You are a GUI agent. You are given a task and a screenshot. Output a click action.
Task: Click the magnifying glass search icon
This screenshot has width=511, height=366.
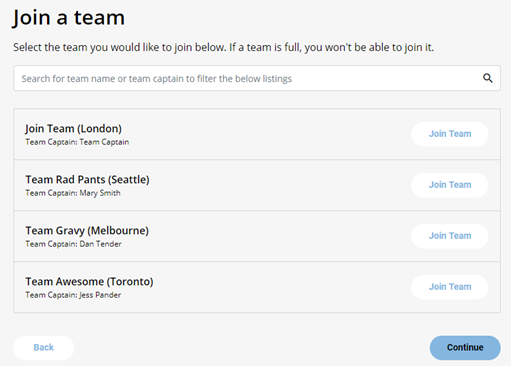coord(488,78)
